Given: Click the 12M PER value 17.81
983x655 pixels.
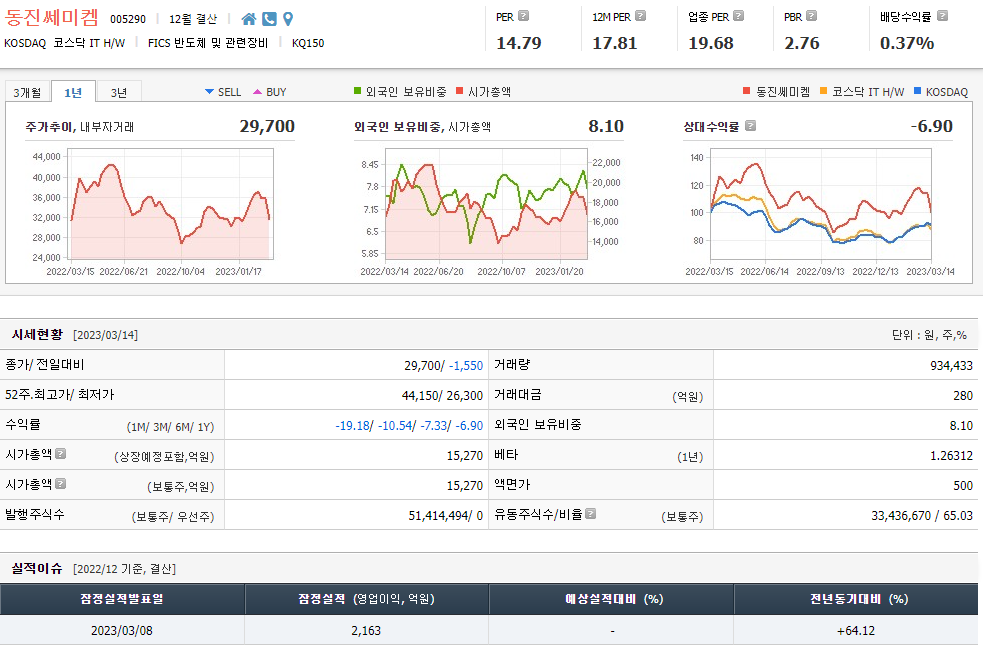Looking at the screenshot, I should tap(614, 43).
